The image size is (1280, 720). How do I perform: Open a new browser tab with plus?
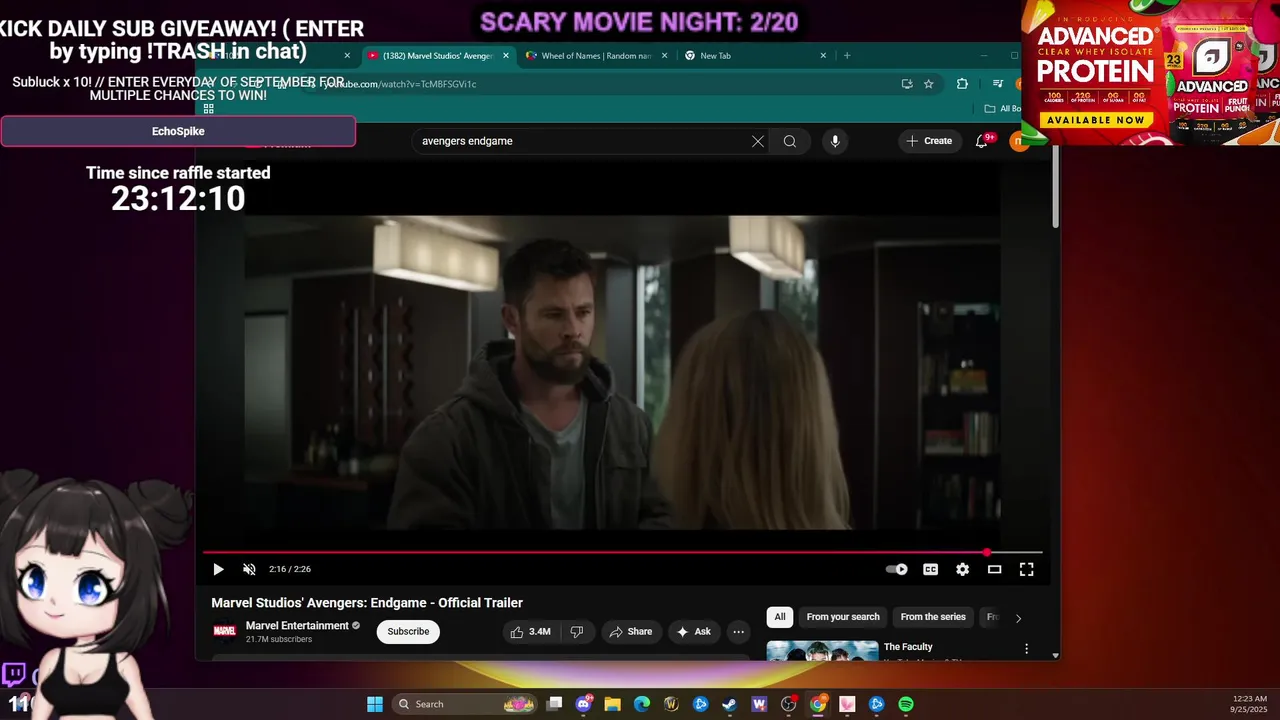click(x=847, y=56)
